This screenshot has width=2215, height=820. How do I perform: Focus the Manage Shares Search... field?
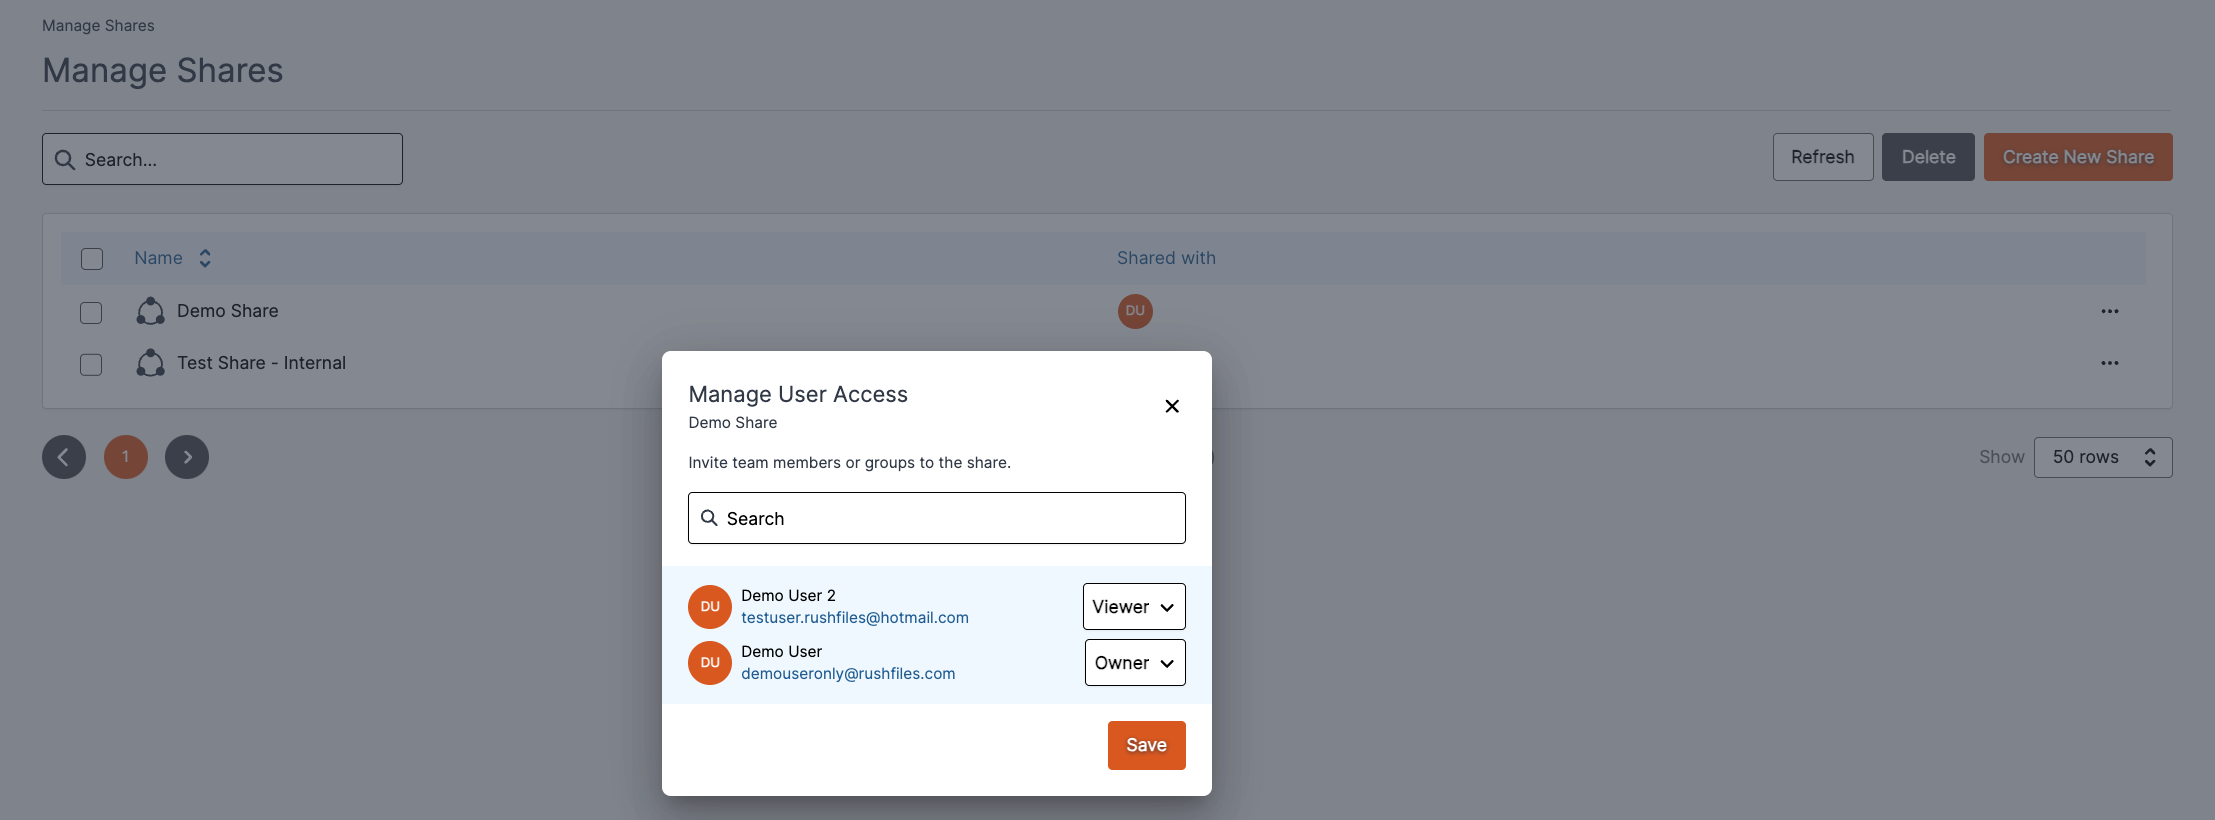[222, 159]
